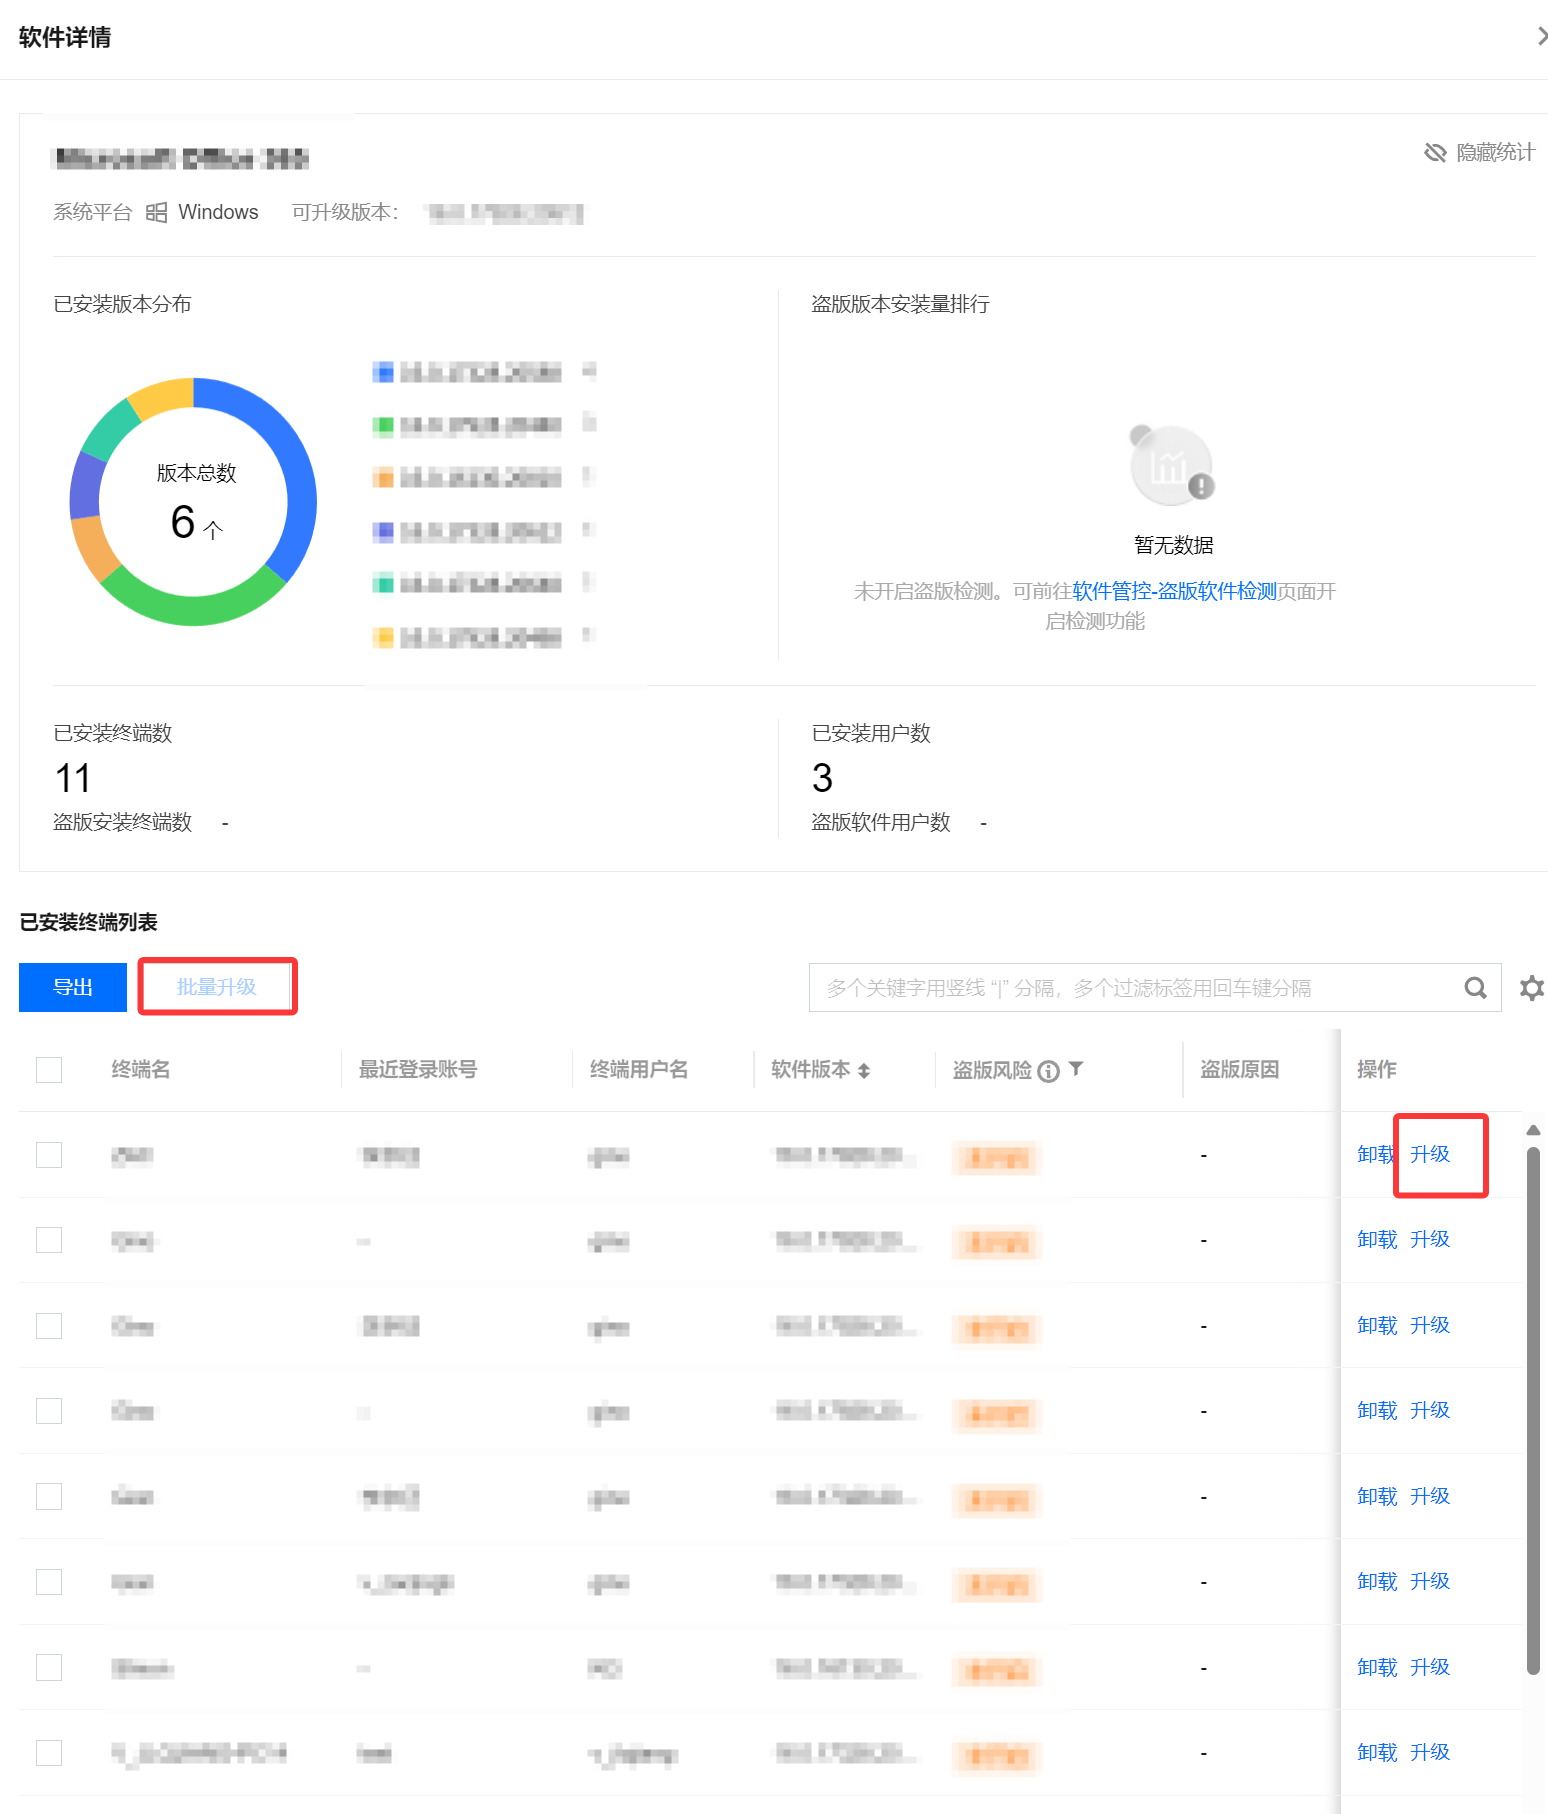Check the first terminal row checkbox
This screenshot has width=1548, height=1814.
[x=49, y=1155]
